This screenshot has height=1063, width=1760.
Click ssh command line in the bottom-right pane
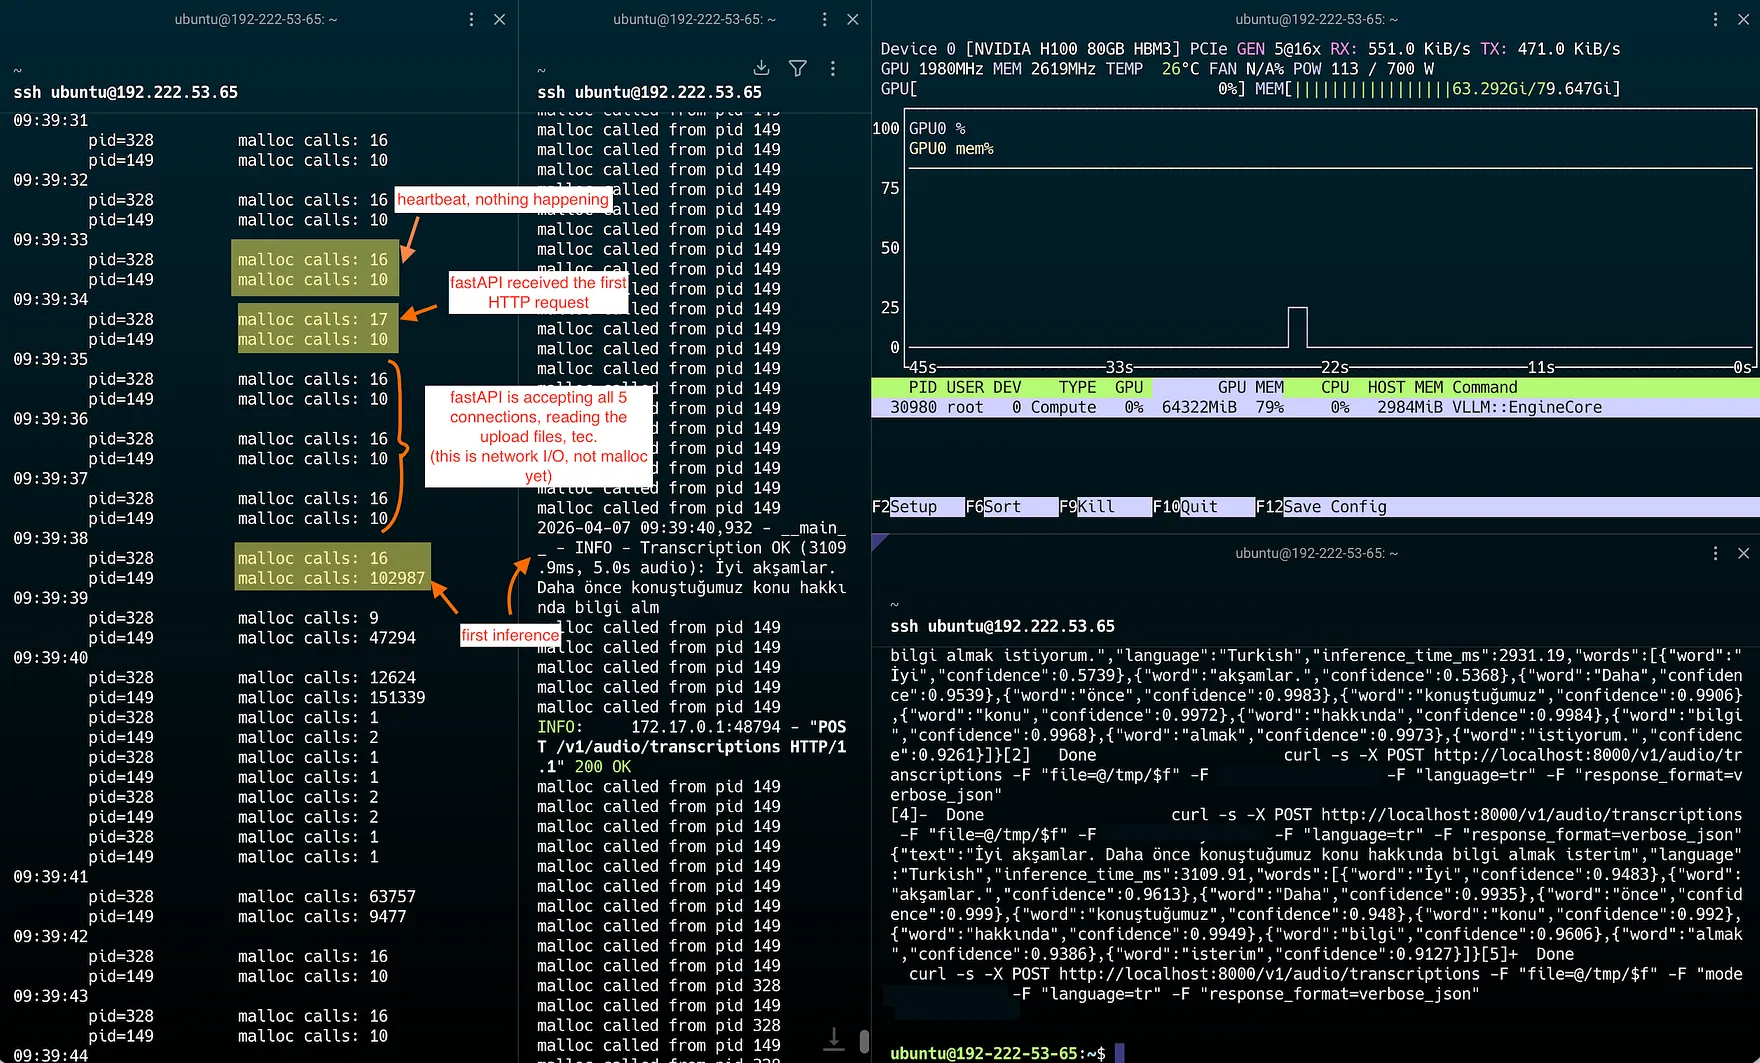point(1002,626)
